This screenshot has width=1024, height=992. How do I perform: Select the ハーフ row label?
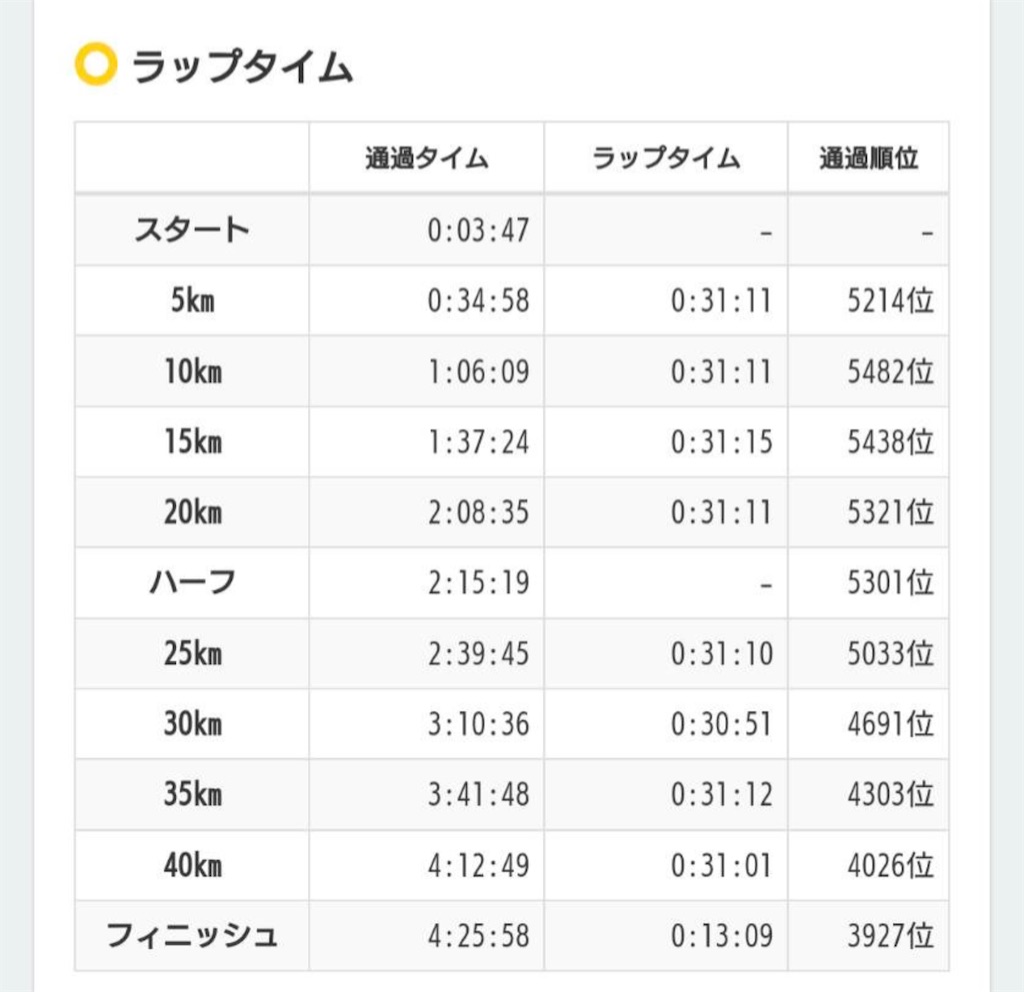coord(192,582)
